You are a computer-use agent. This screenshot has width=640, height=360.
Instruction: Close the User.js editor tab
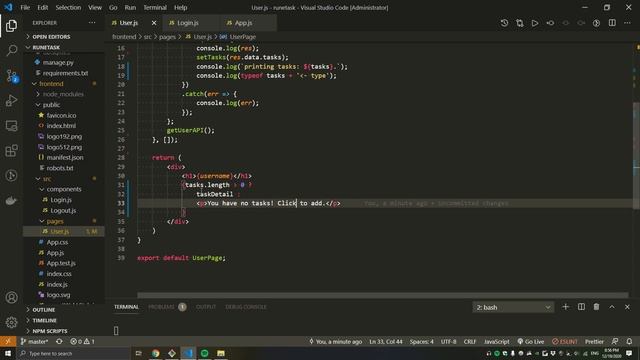[154, 23]
